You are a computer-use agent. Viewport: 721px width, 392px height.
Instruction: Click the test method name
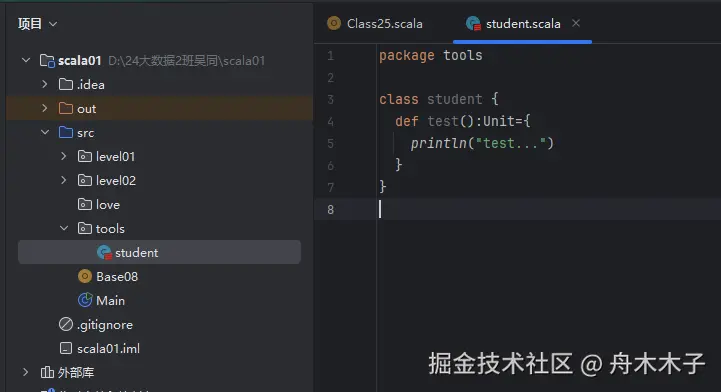pyautogui.click(x=443, y=121)
